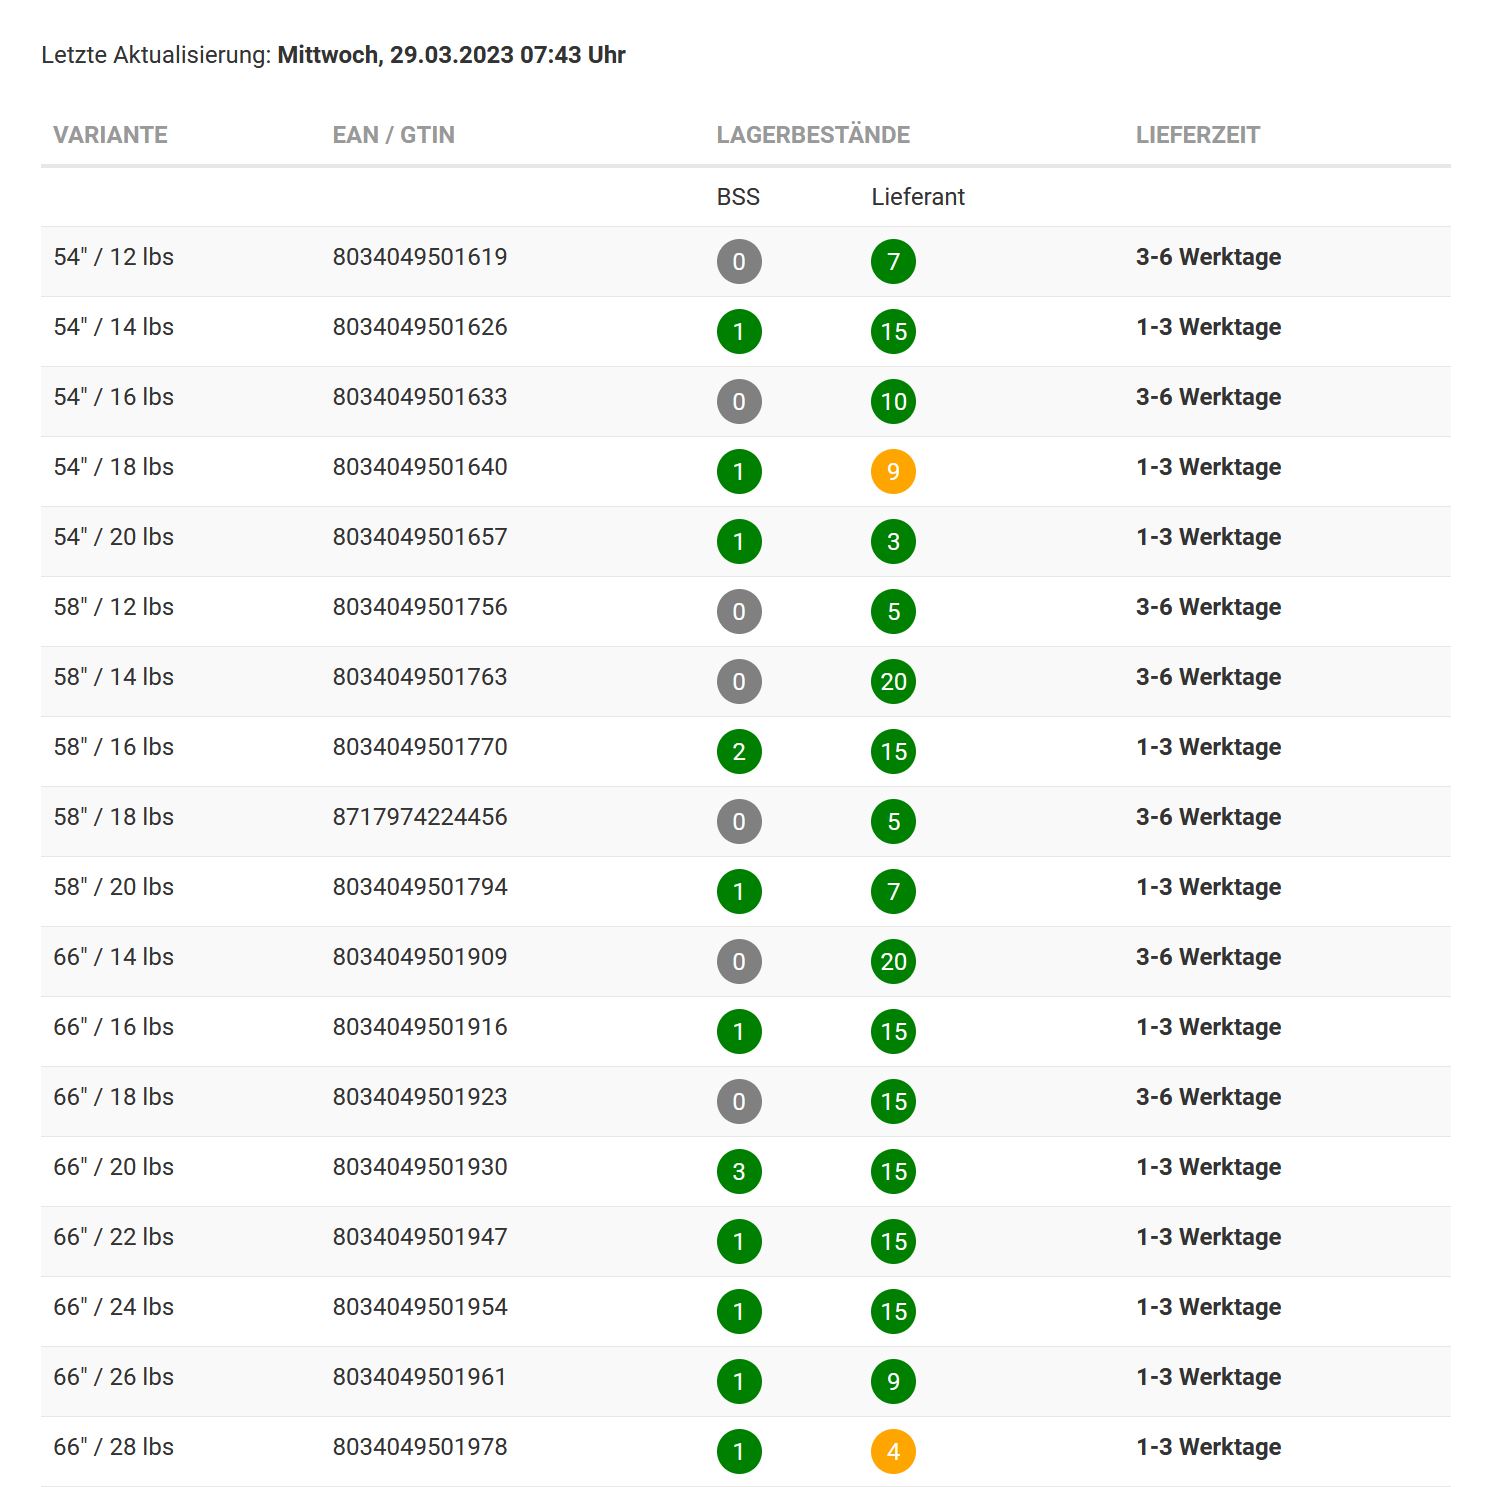The height and width of the screenshot is (1487, 1490).
Task: Select the 66" / 22 lbs variant label
Action: click(113, 1237)
